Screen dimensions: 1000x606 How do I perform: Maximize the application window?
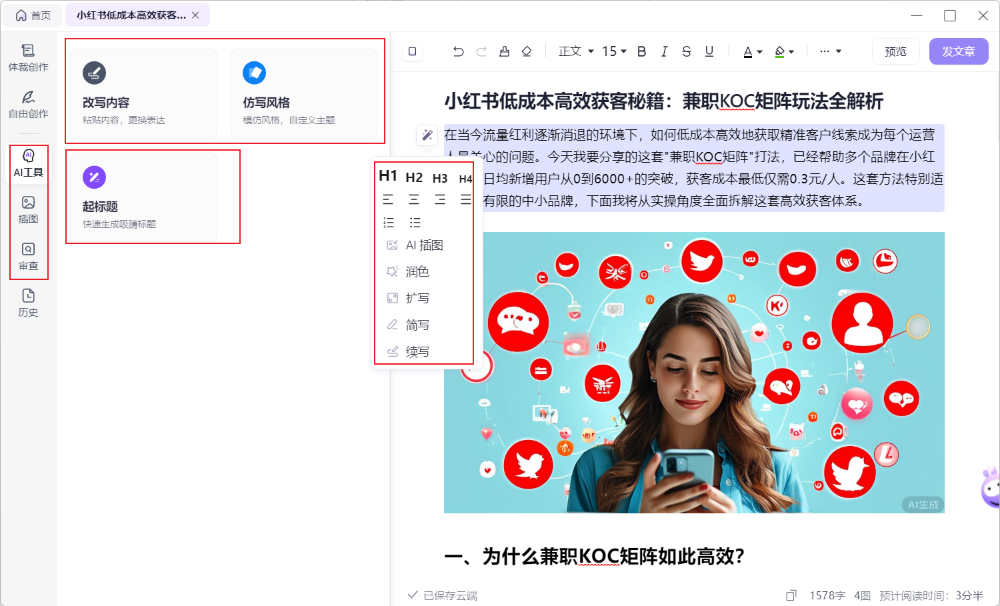[x=950, y=15]
